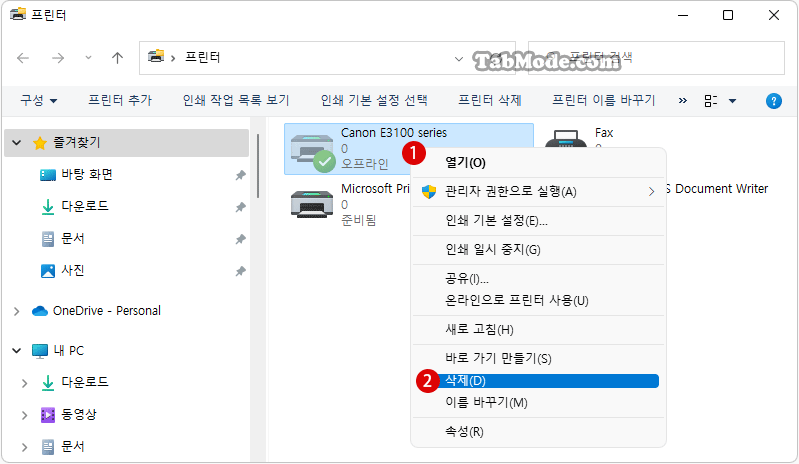
Task: Click the 프린터 추가 toolbar button
Action: coord(120,100)
